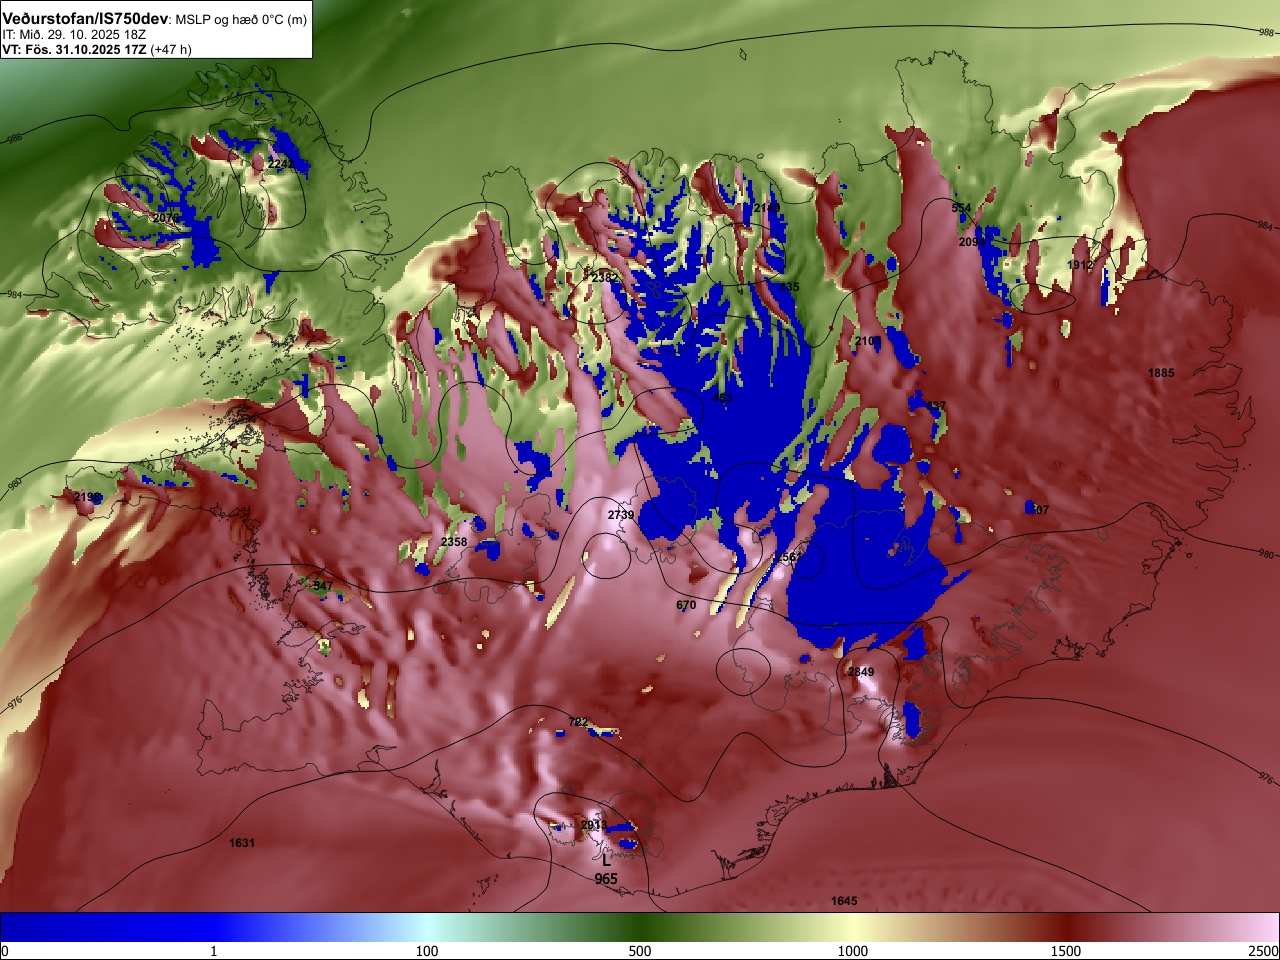Select the 2913 height label
The width and height of the screenshot is (1280, 960).
[594, 825]
